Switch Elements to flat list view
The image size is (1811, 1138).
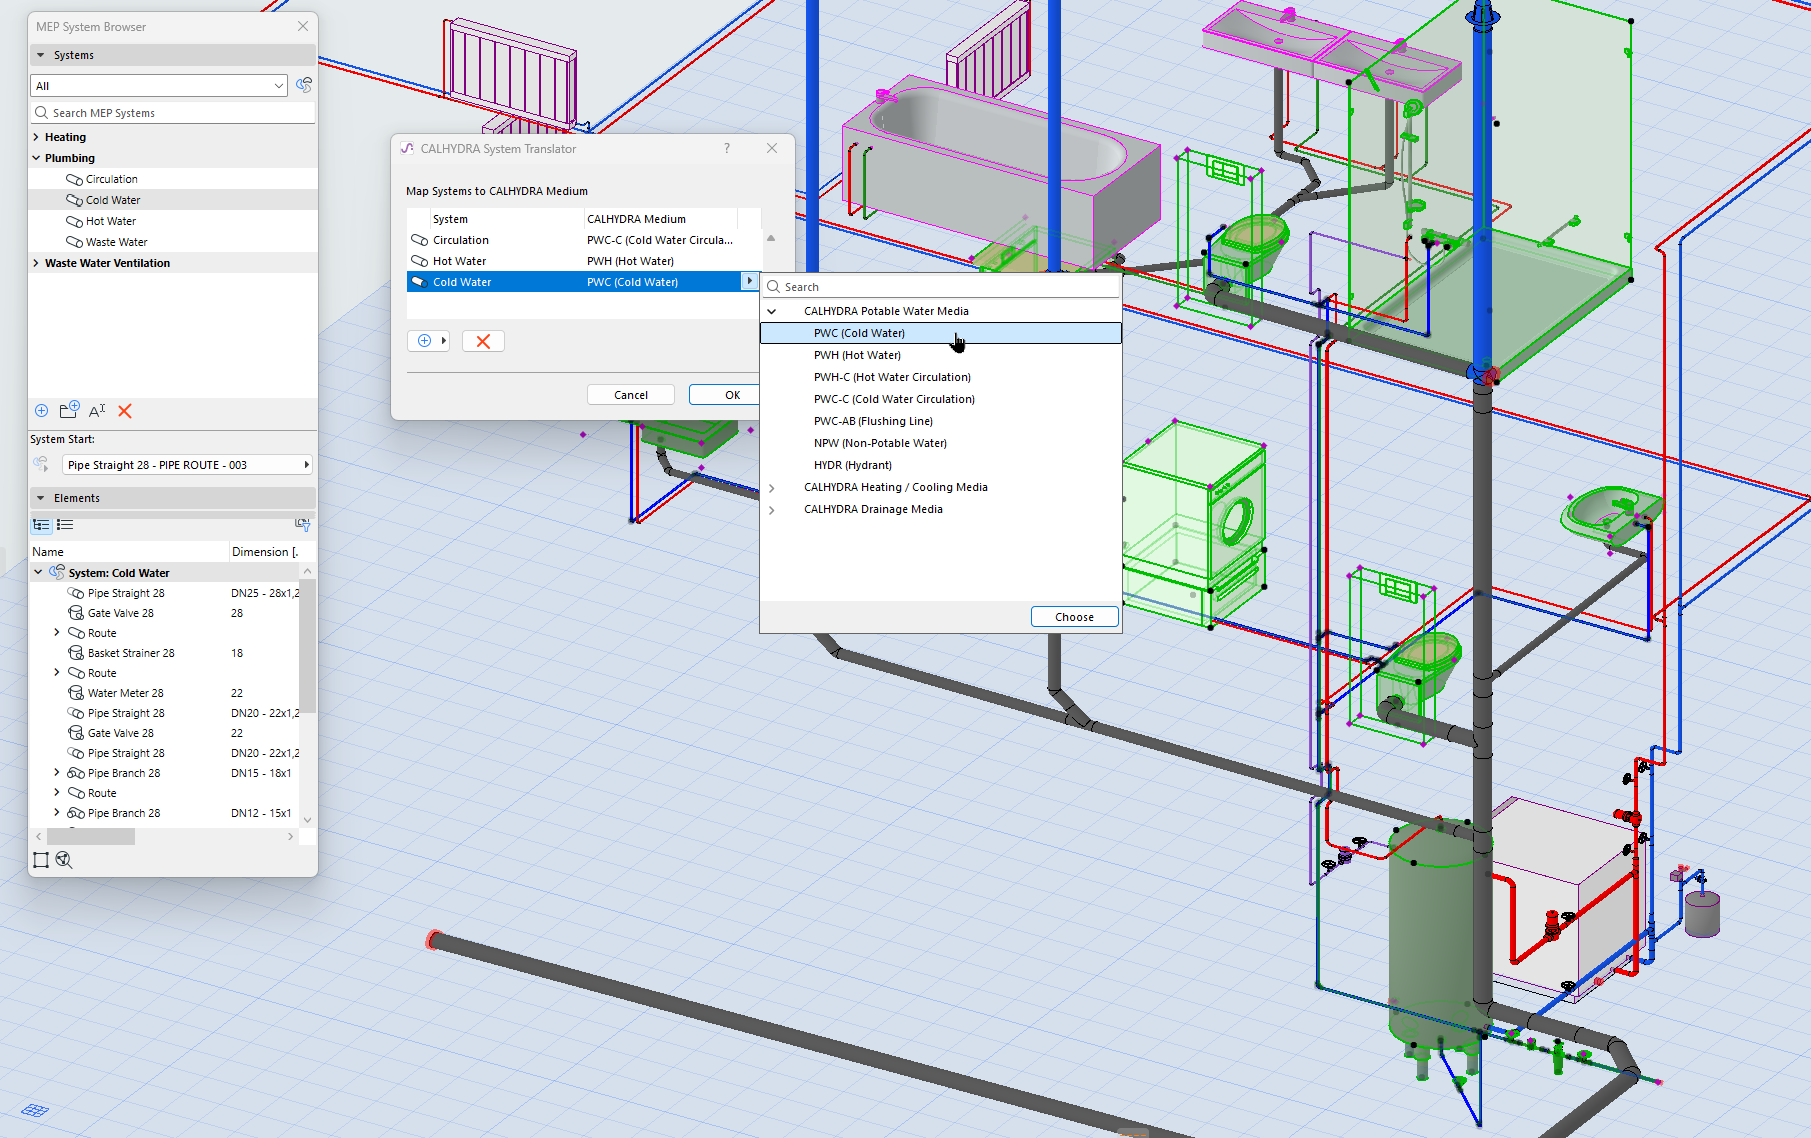[65, 524]
